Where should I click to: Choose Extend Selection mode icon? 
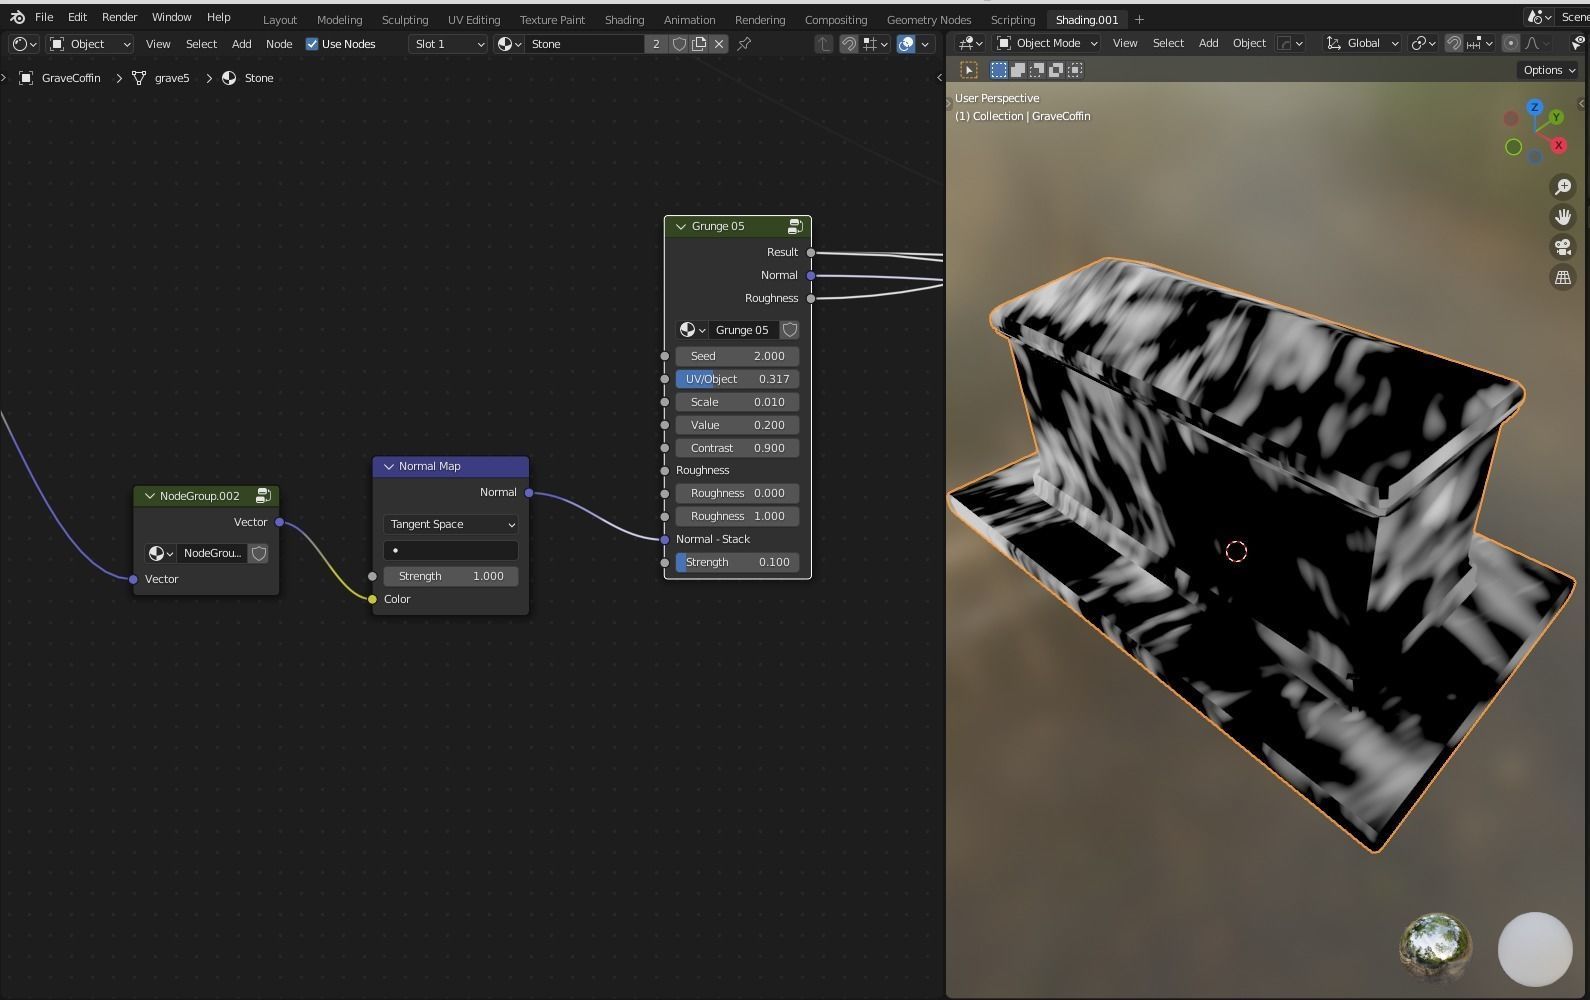pos(1017,70)
